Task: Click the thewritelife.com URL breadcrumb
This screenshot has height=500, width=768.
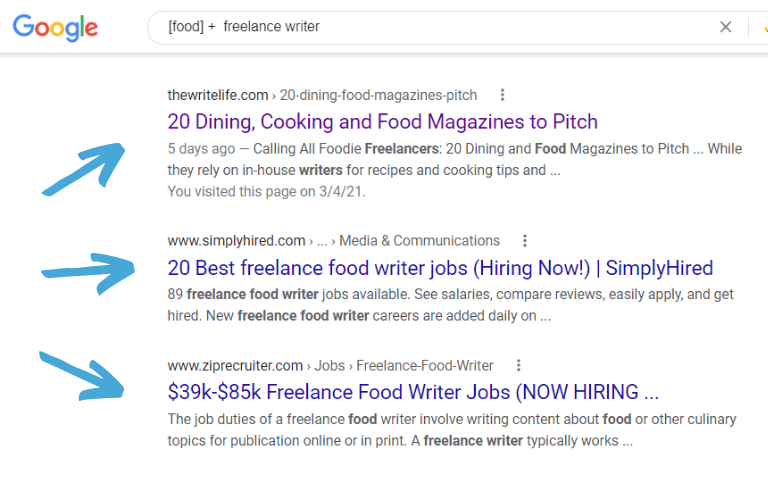Action: (218, 95)
